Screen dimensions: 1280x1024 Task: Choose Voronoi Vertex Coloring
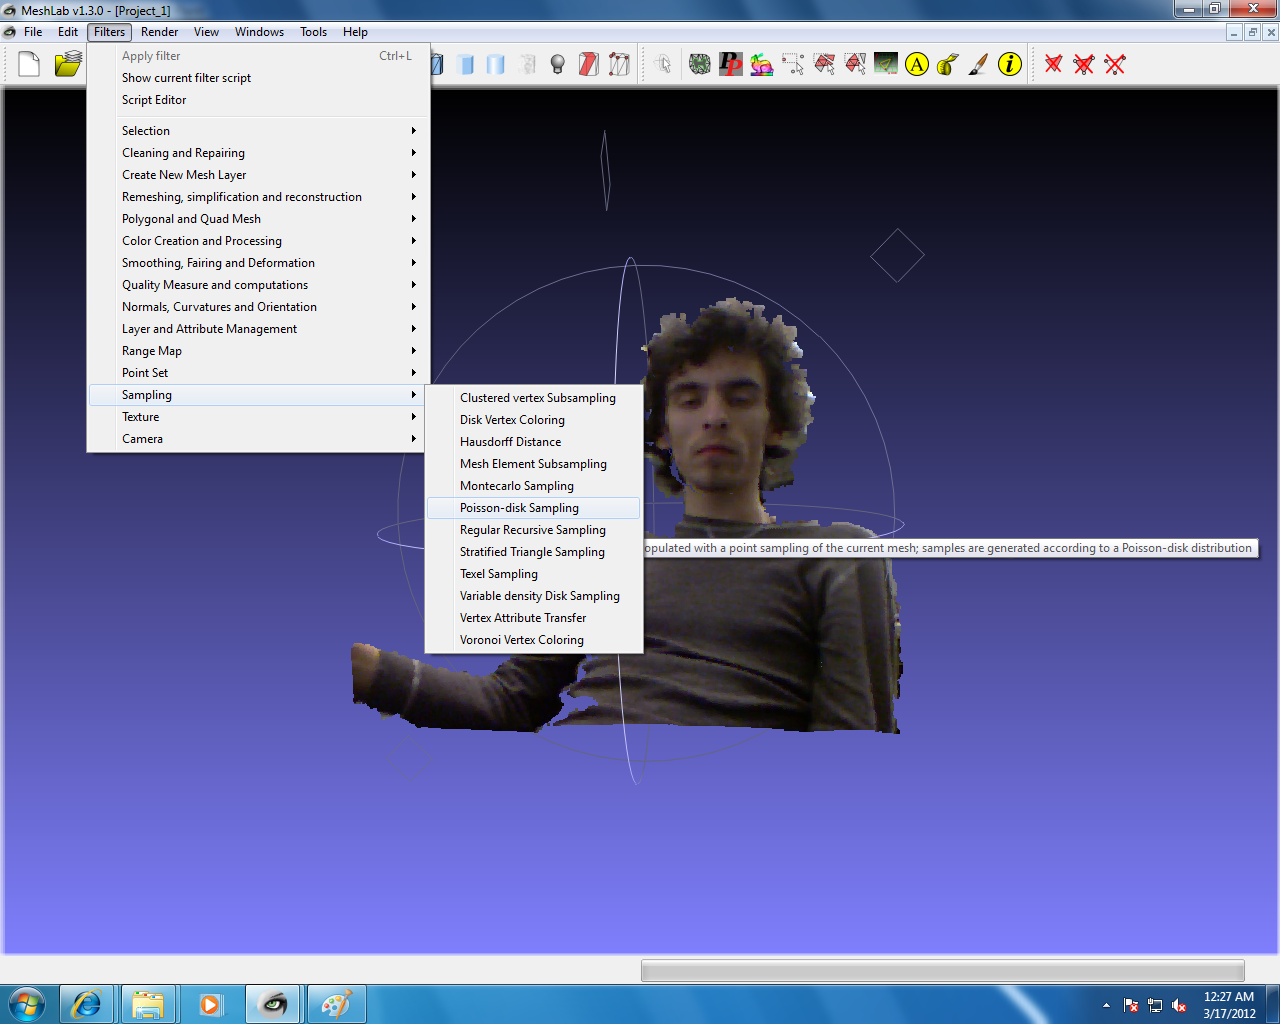pyautogui.click(x=534, y=640)
